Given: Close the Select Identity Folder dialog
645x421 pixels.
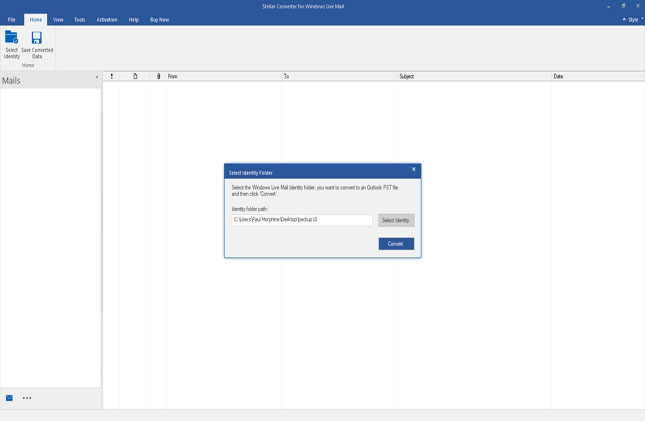Looking at the screenshot, I should (414, 169).
